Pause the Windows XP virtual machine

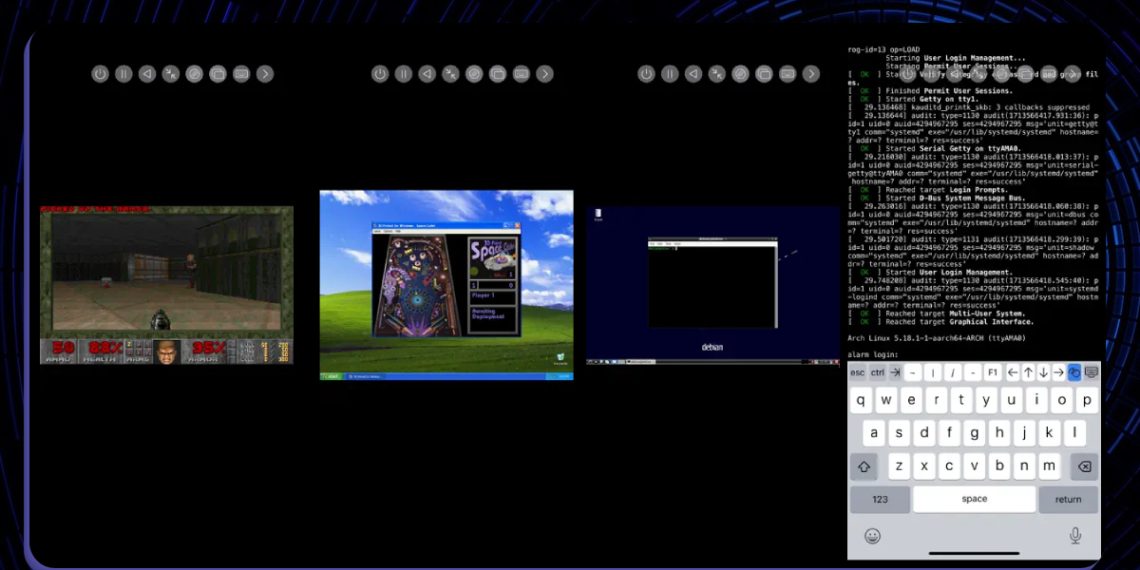(403, 74)
